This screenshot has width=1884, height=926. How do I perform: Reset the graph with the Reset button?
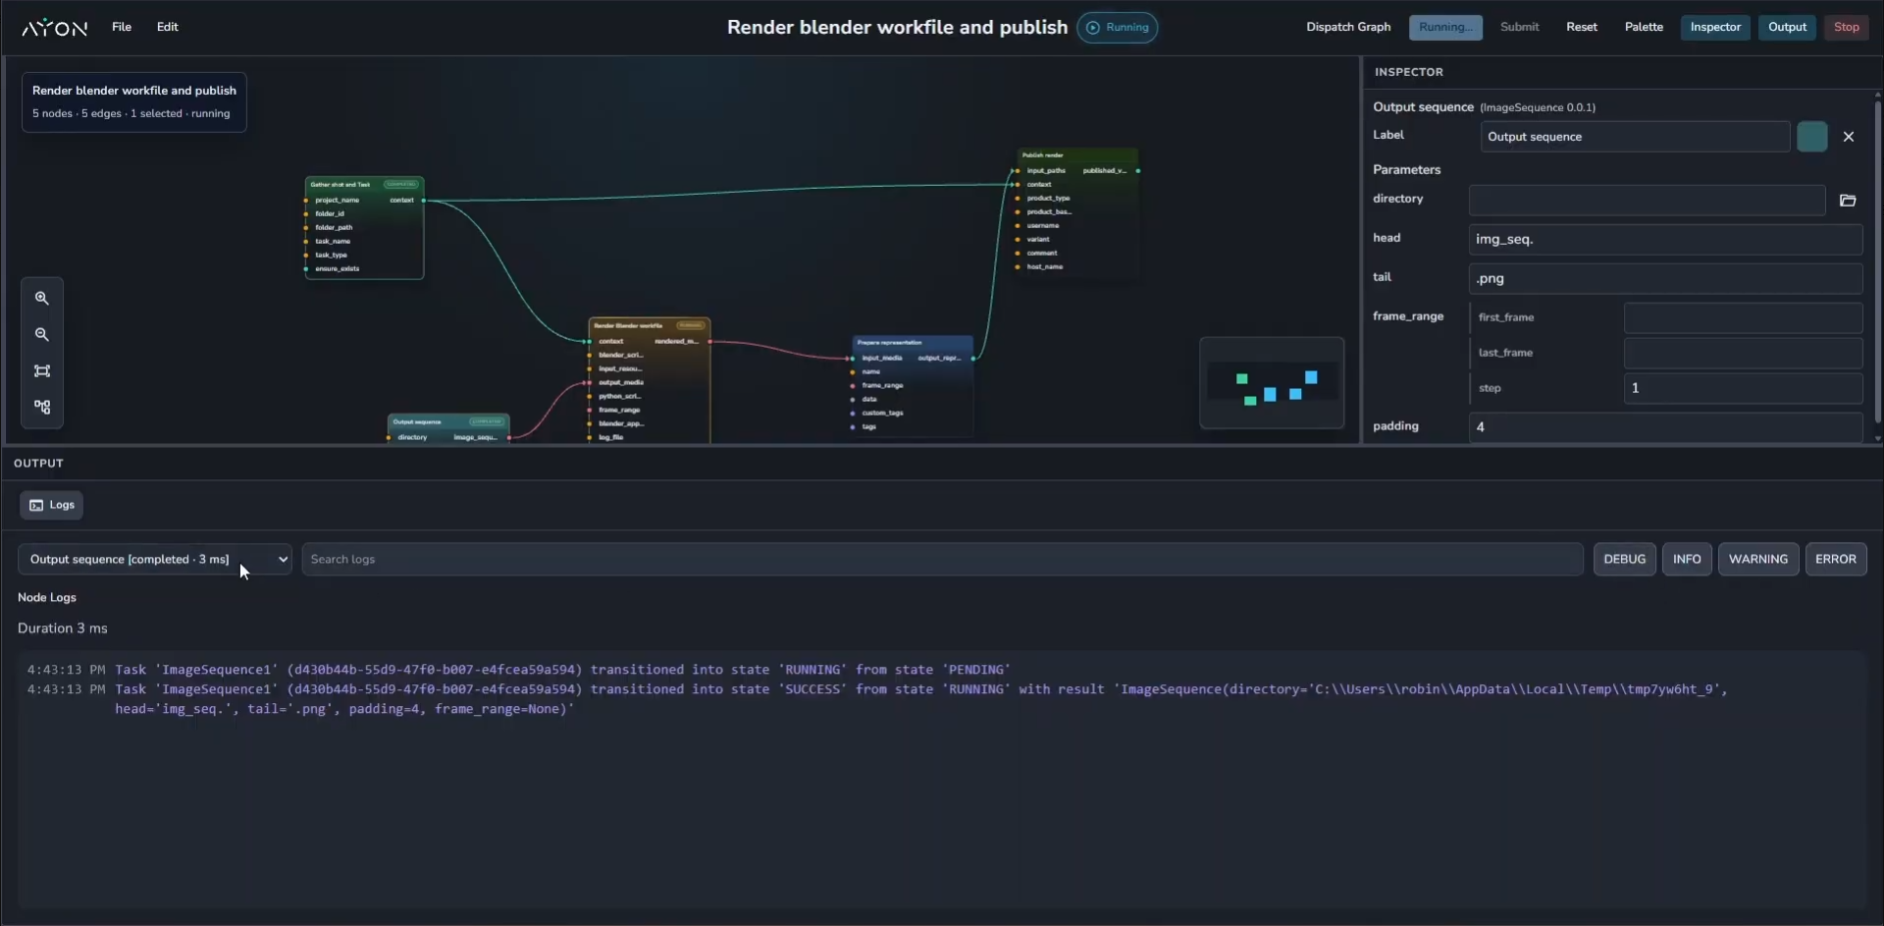(1581, 27)
